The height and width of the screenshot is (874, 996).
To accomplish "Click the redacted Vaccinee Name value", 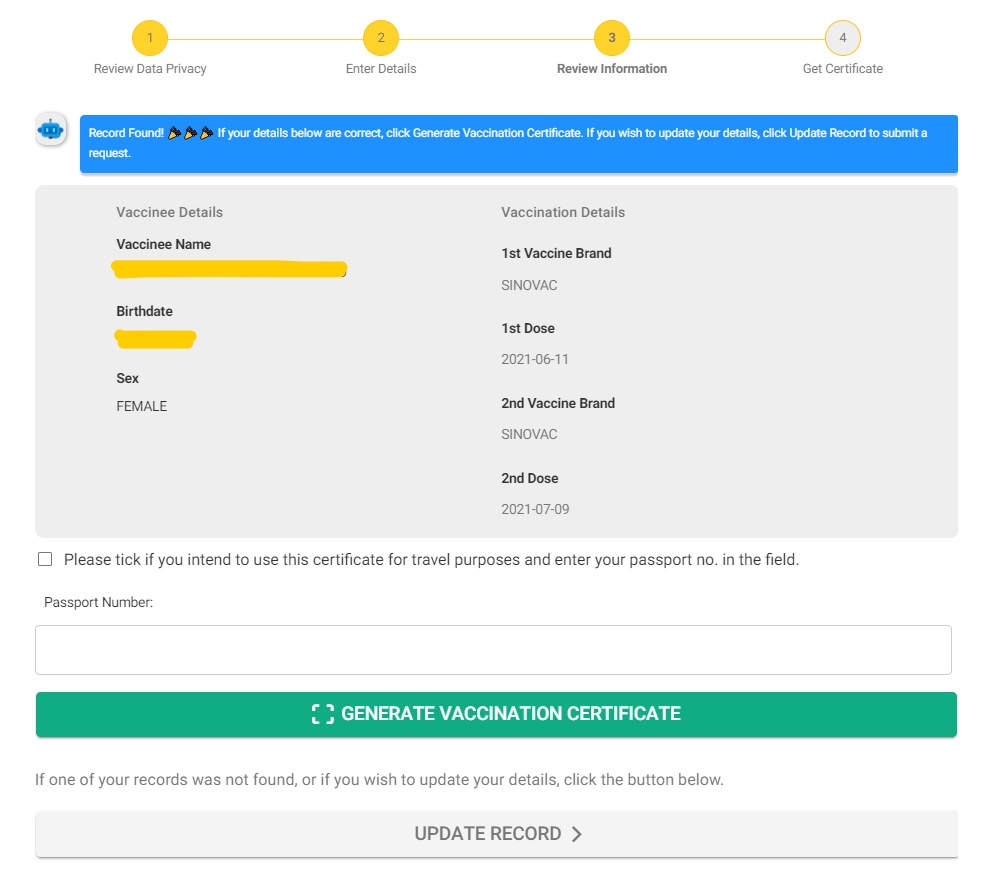I will 230,268.
